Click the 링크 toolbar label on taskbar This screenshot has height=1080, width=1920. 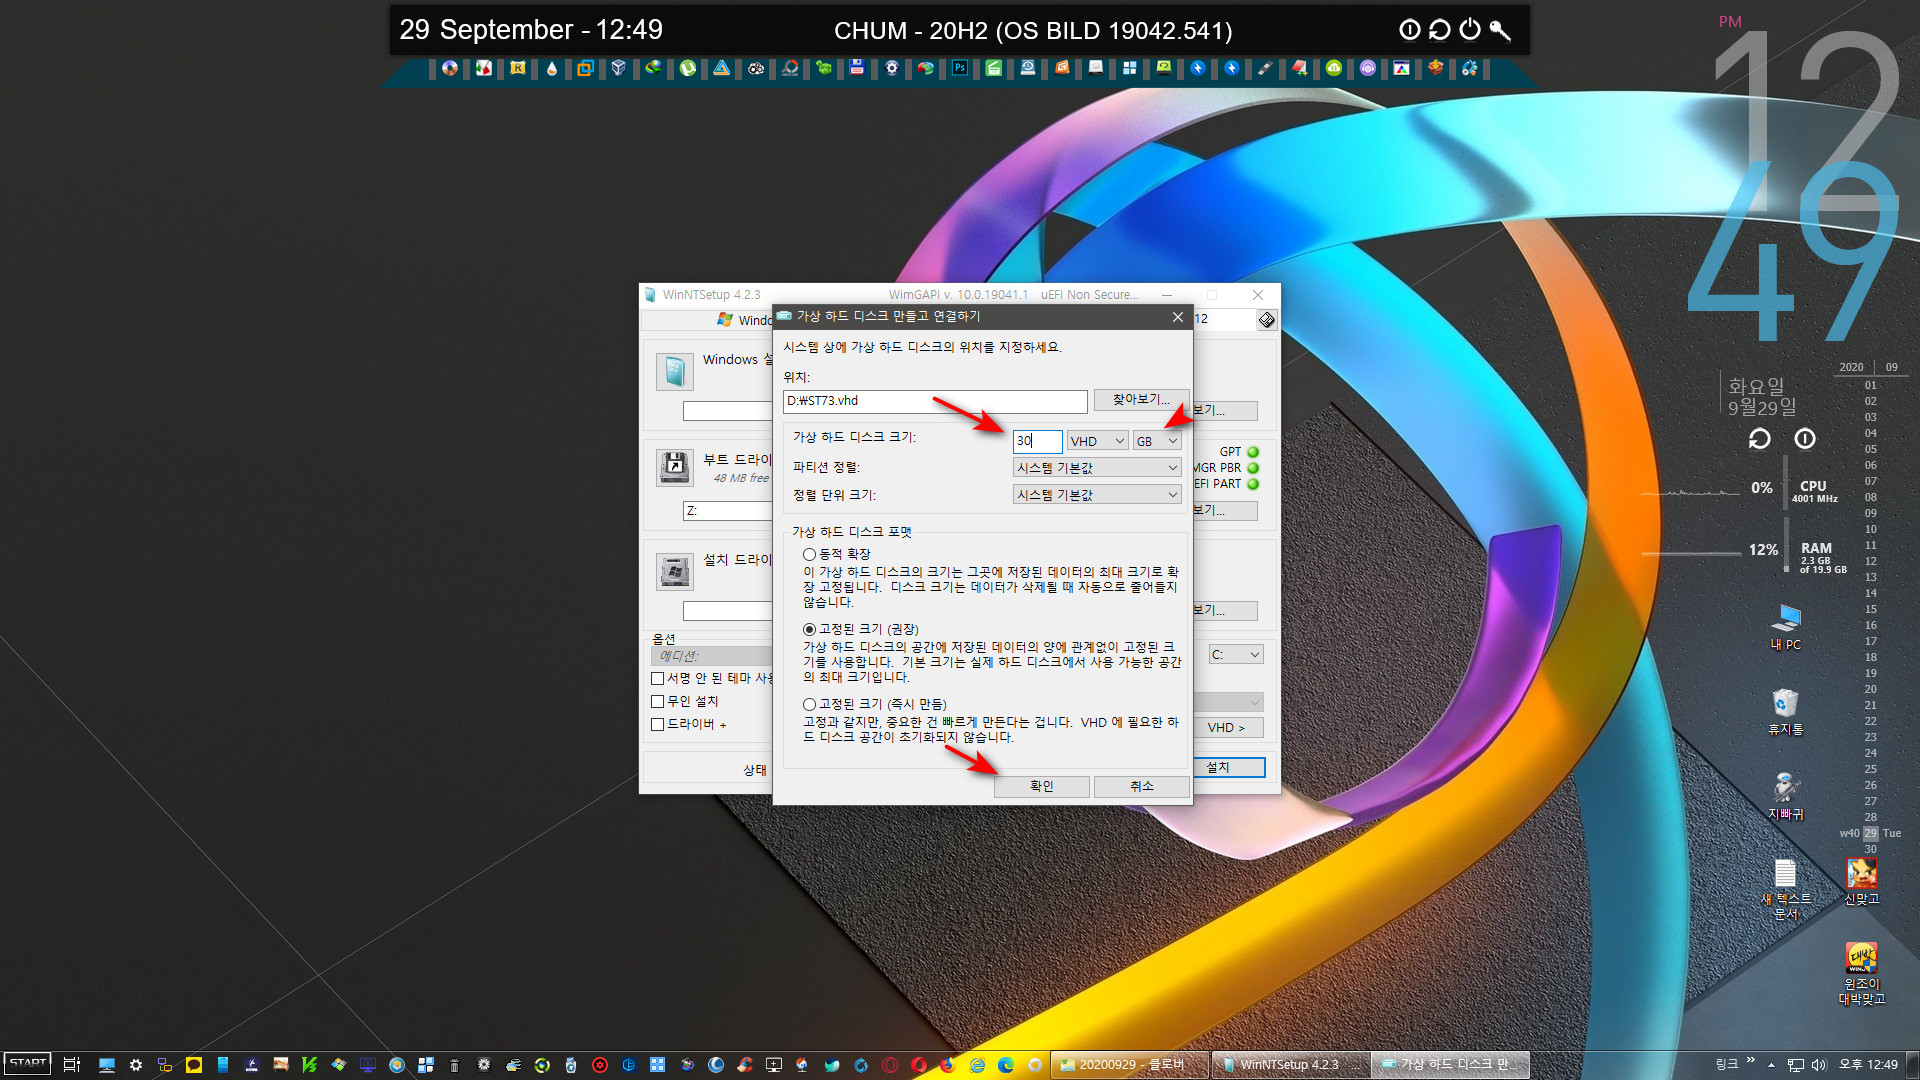pos(1727,1065)
